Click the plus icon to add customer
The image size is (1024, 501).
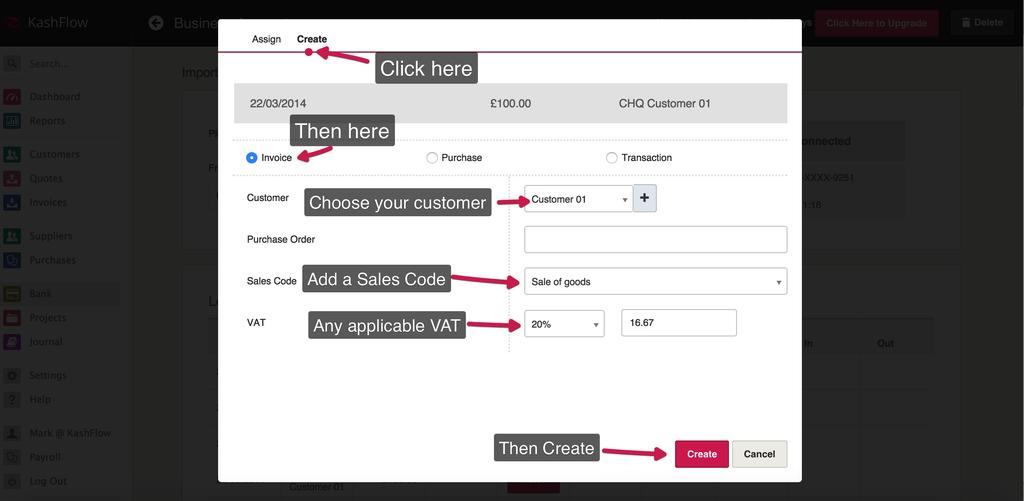(645, 198)
